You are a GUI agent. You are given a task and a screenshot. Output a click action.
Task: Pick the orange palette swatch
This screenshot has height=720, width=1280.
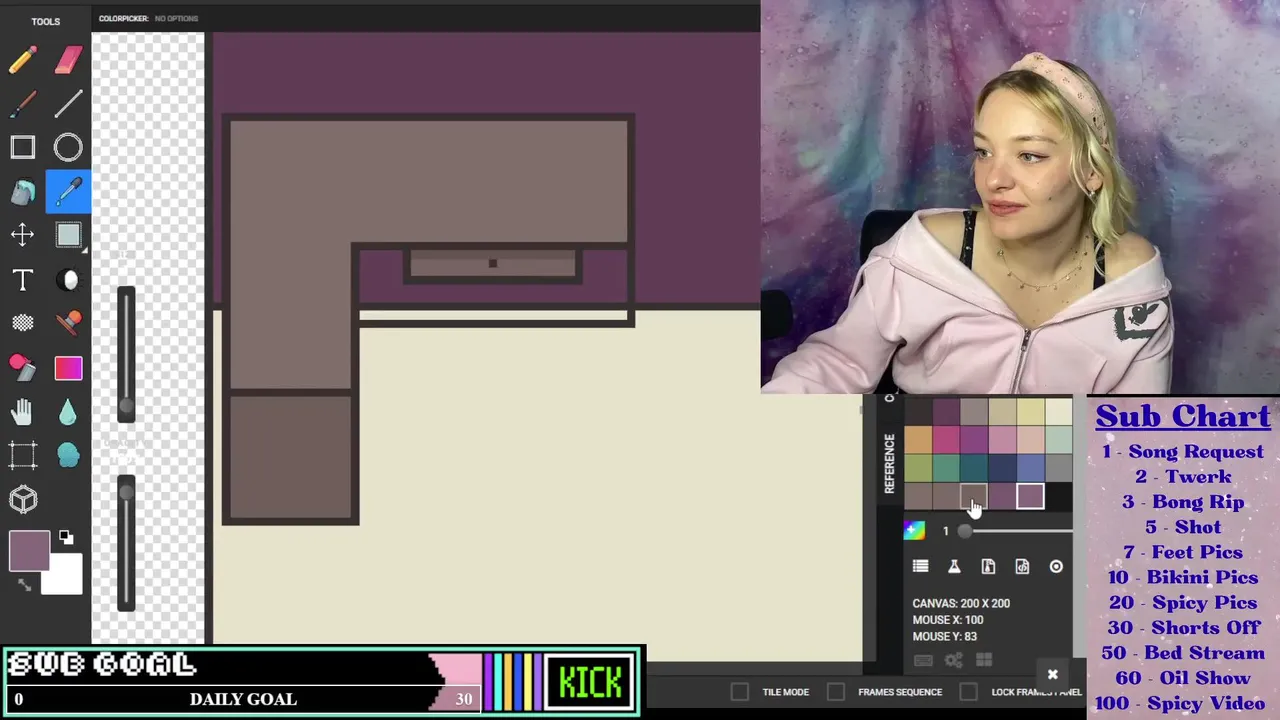(918, 440)
